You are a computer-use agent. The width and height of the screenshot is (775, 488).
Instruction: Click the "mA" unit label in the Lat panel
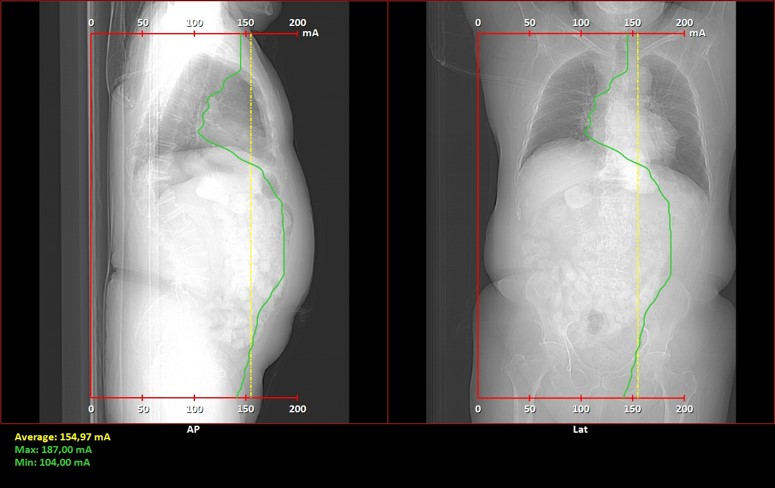697,33
